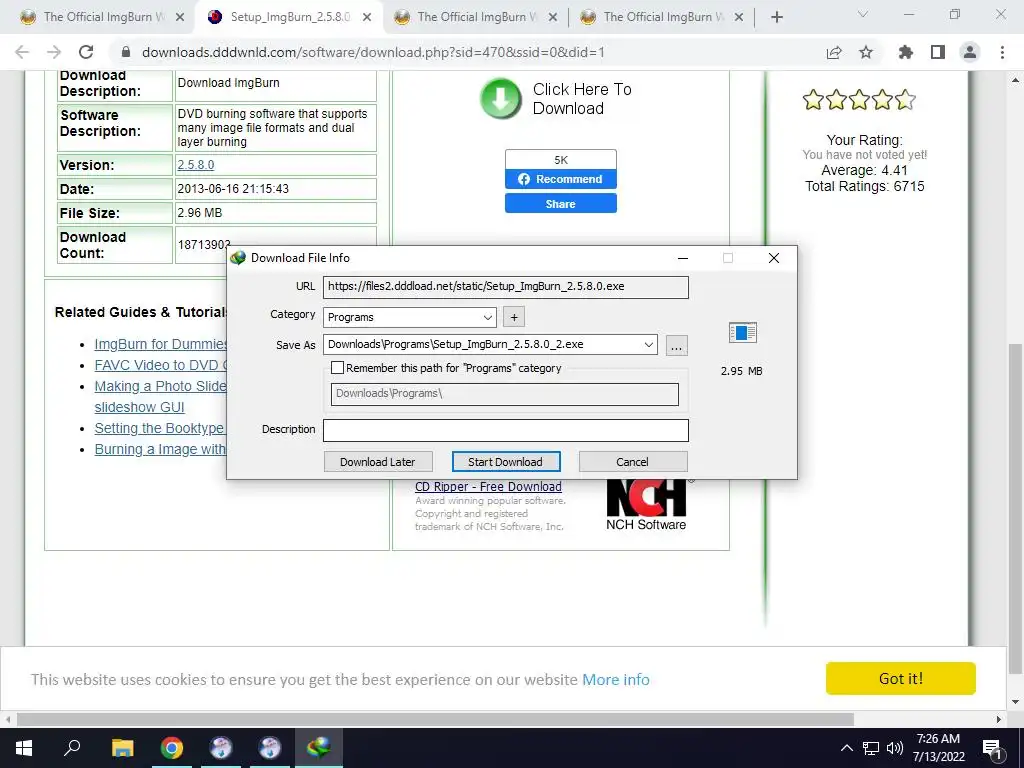This screenshot has height=768, width=1024.
Task: Click the browser back arrow
Action: [22, 52]
